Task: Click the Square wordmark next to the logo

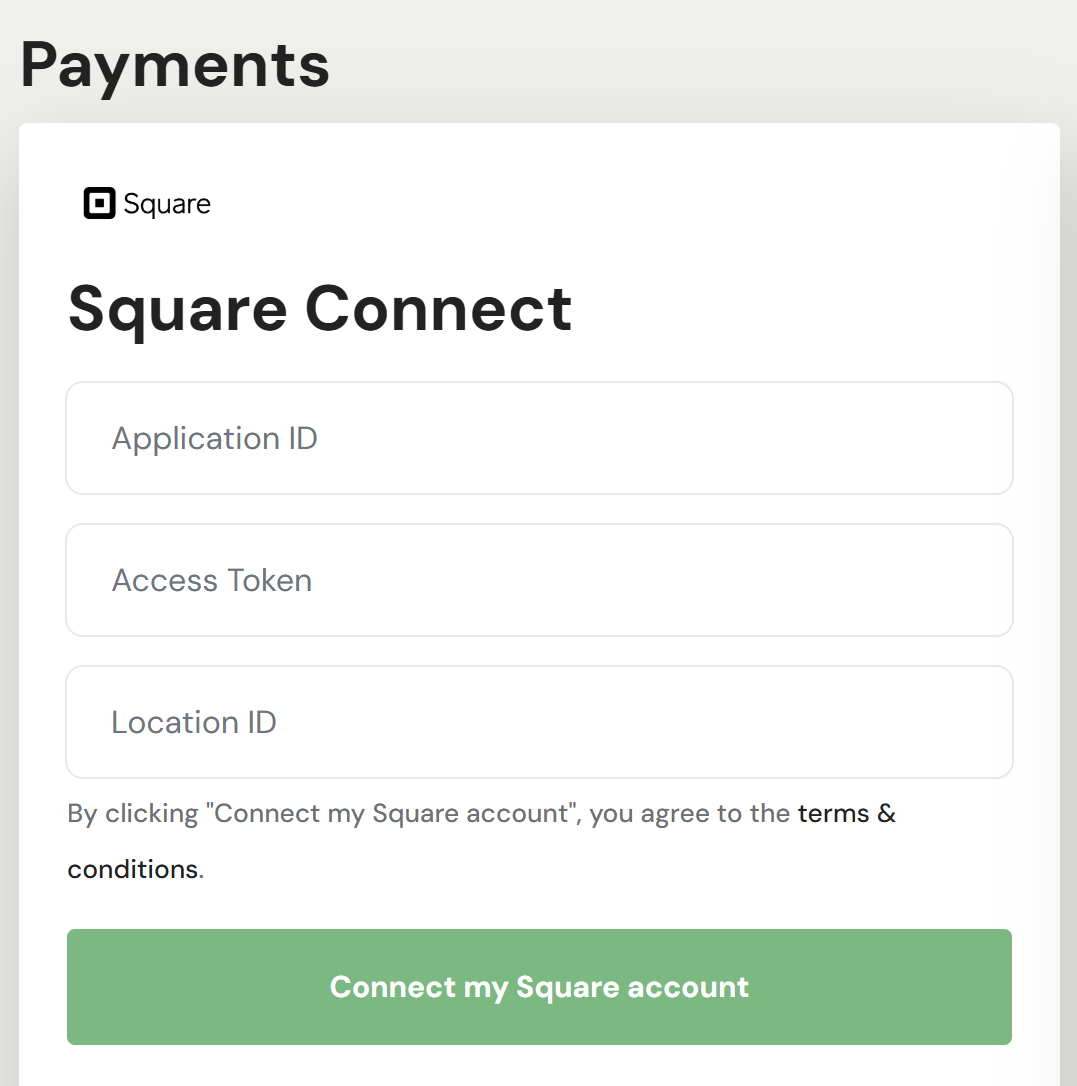Action: point(167,205)
